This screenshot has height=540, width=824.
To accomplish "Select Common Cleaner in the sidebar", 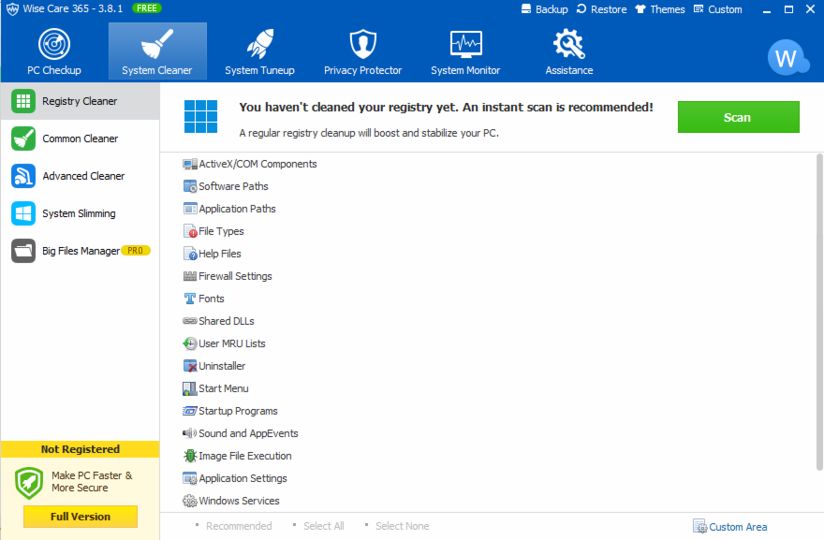I will (80, 139).
